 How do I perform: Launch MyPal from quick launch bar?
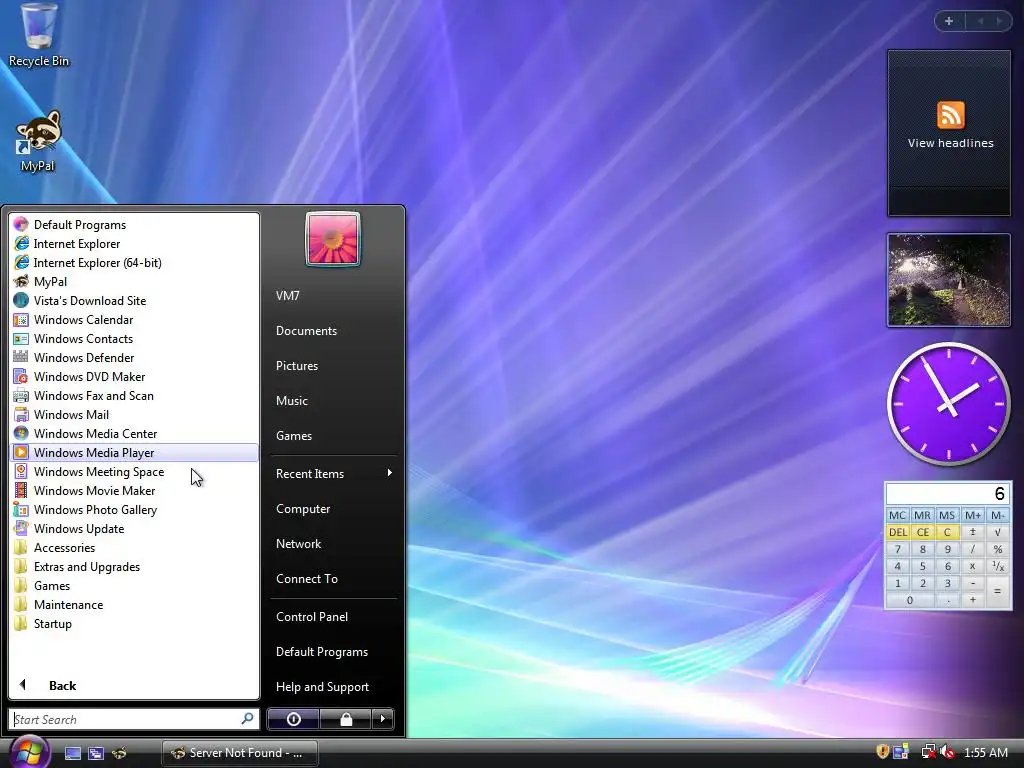[x=119, y=753]
